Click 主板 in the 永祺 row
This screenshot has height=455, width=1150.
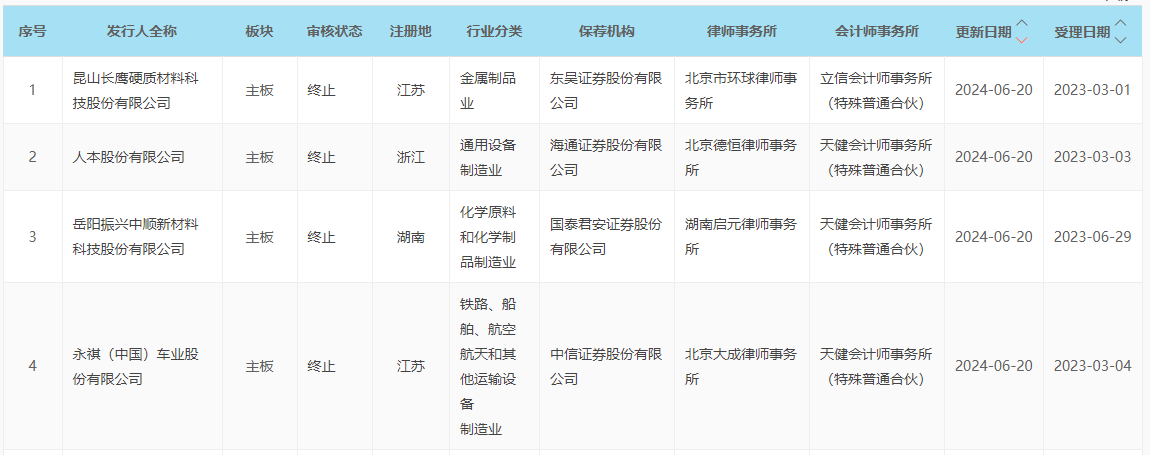click(x=260, y=366)
